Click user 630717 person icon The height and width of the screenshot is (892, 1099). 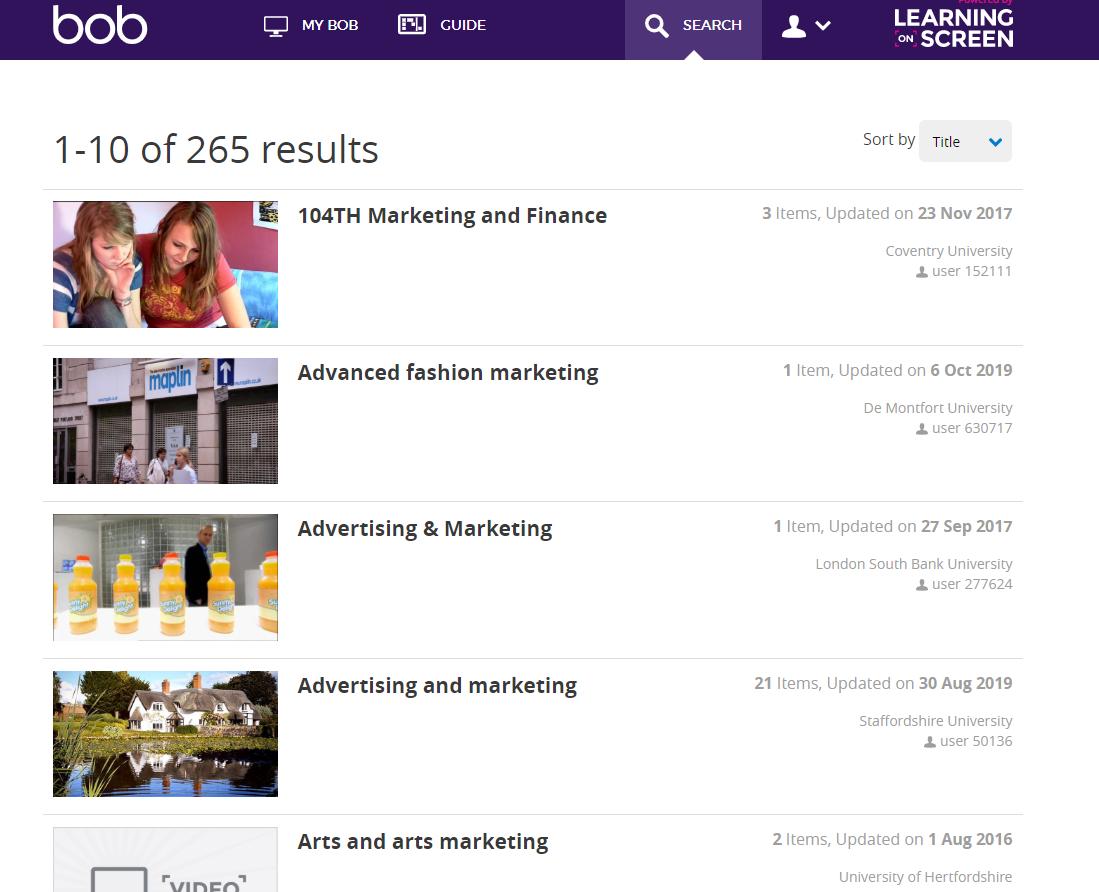[922, 429]
